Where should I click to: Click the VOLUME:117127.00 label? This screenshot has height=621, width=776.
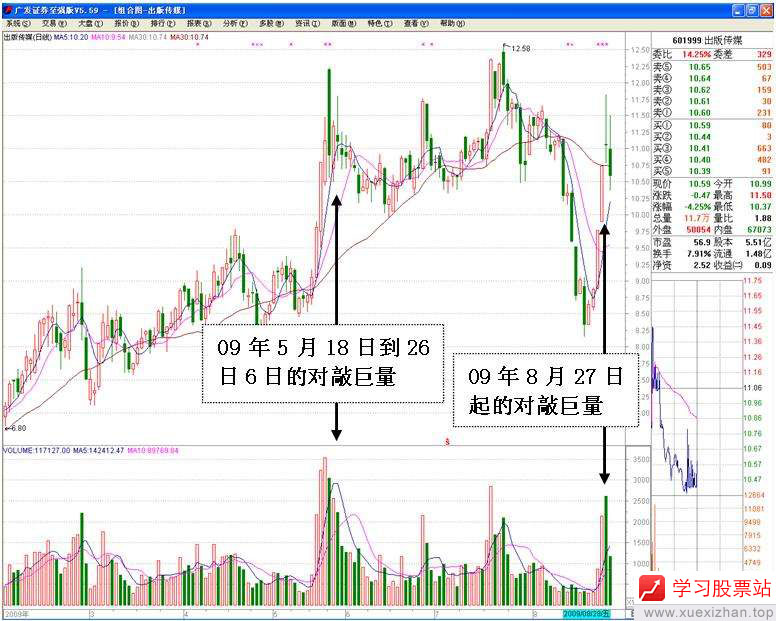[37, 451]
